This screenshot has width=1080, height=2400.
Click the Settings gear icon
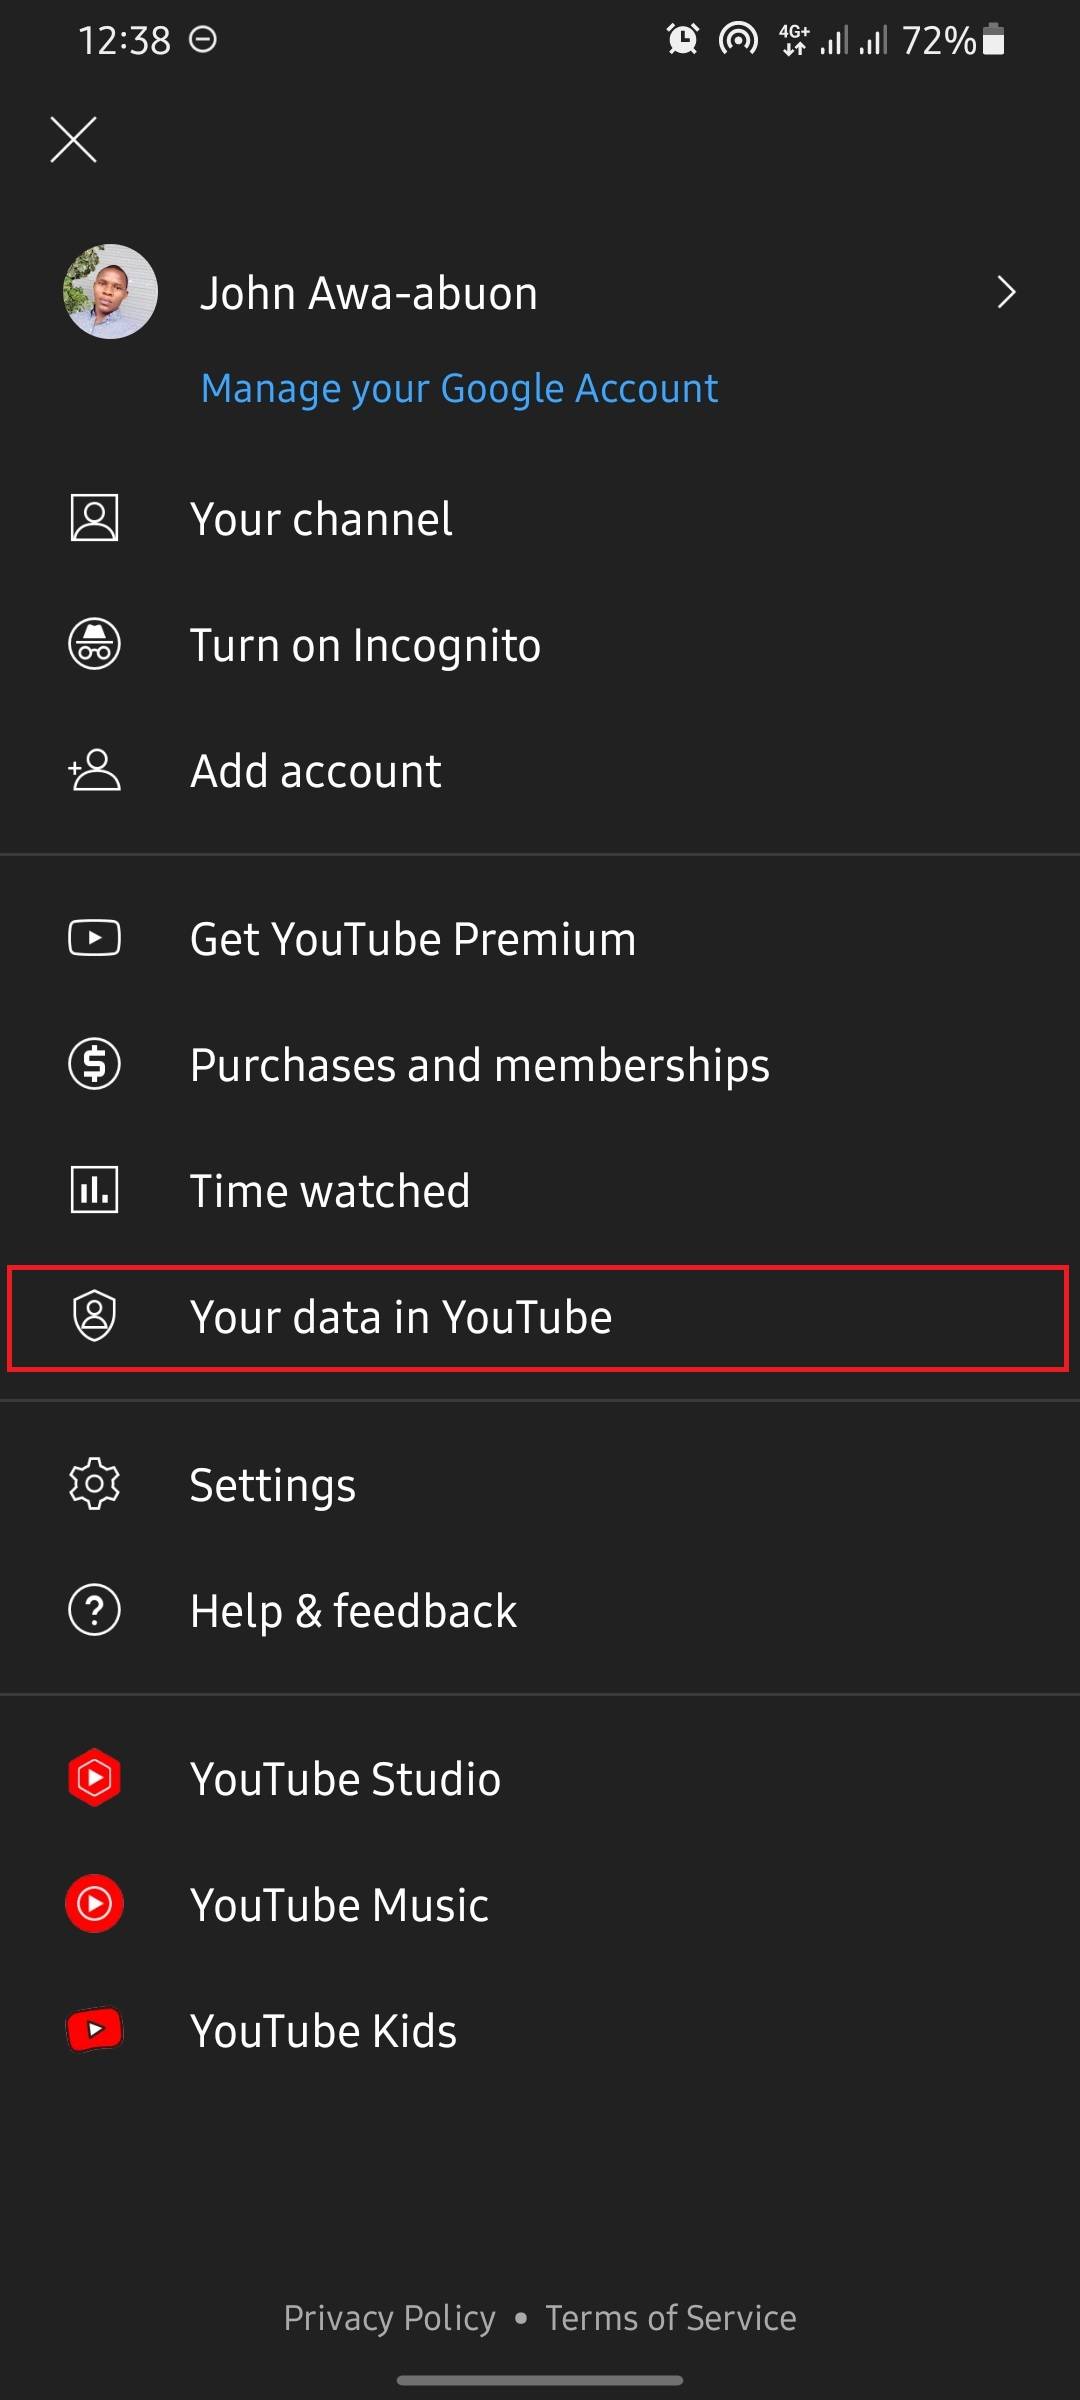[x=95, y=1484]
